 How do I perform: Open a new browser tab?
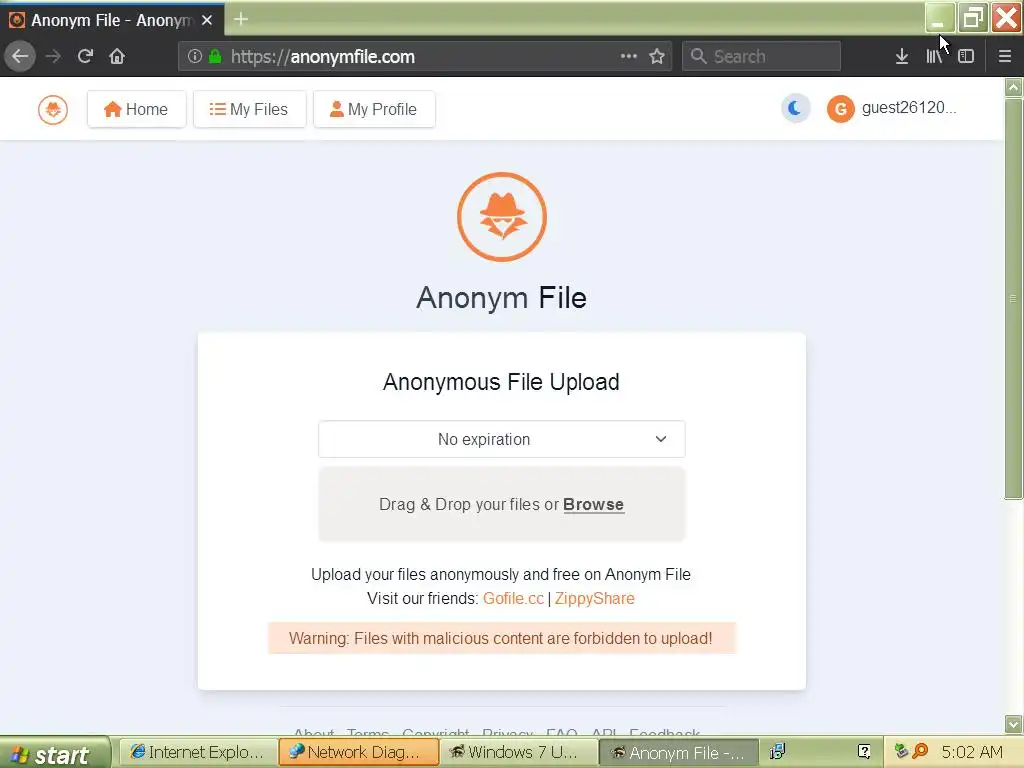[240, 20]
